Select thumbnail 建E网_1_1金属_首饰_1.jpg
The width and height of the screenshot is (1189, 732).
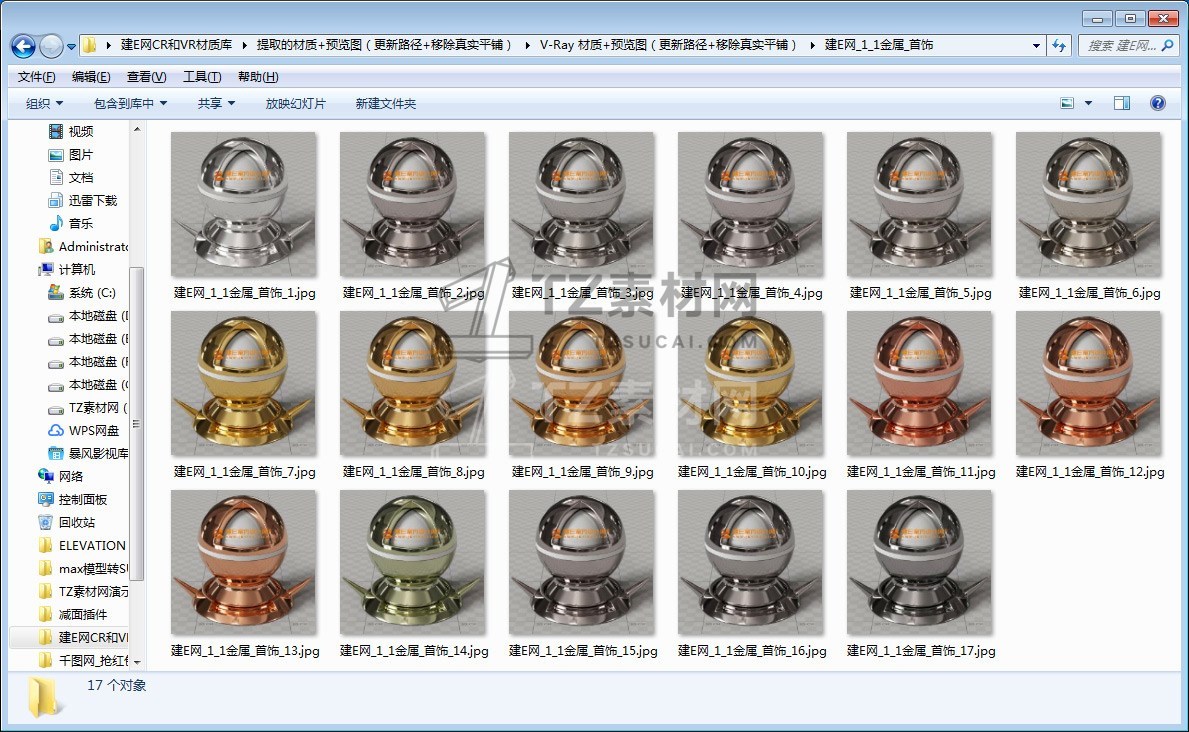click(243, 204)
